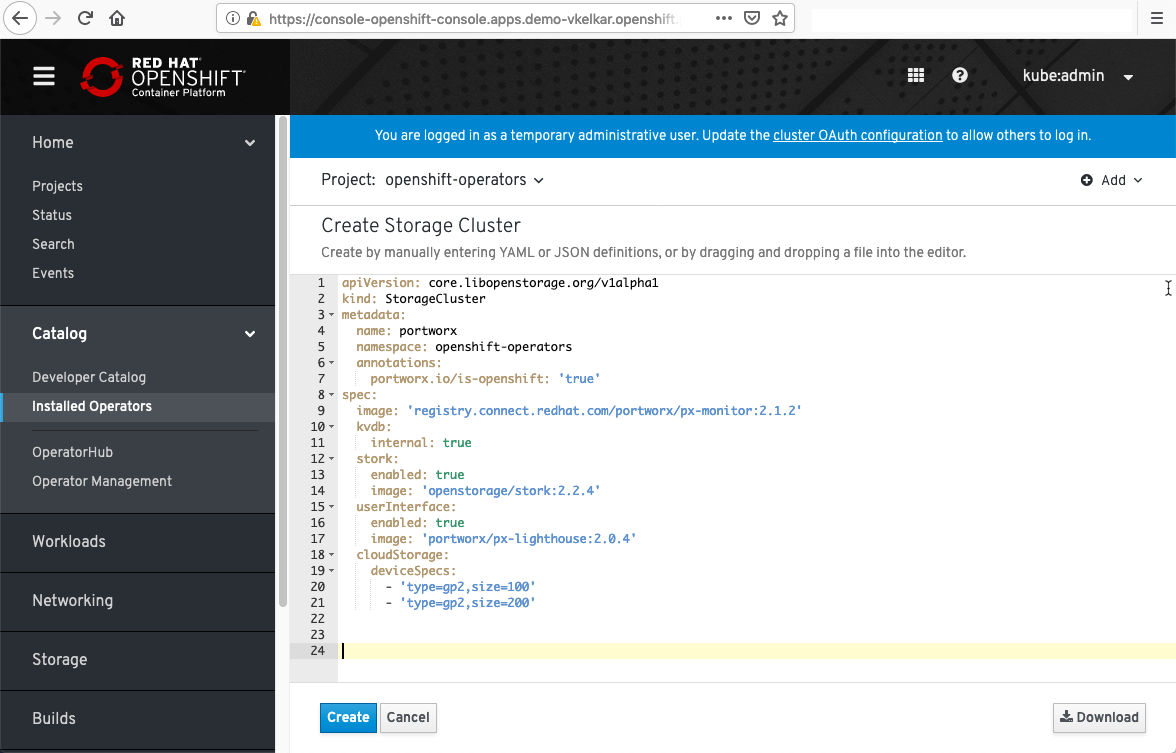Open OperatorHub from the sidebar

click(x=72, y=452)
